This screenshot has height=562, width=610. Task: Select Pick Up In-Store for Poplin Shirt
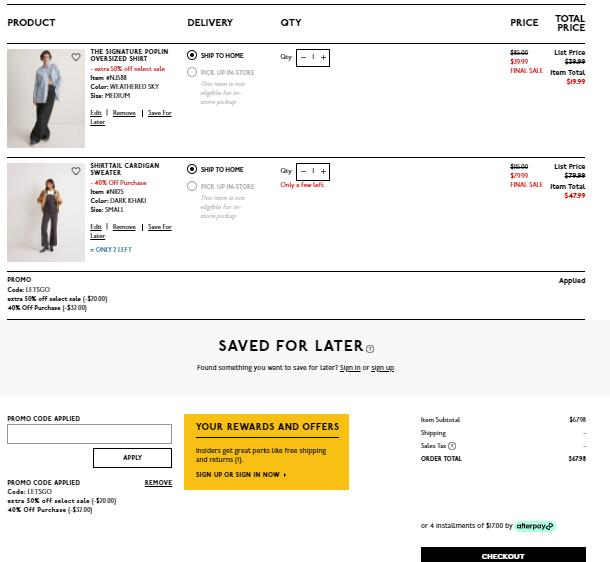click(192, 72)
